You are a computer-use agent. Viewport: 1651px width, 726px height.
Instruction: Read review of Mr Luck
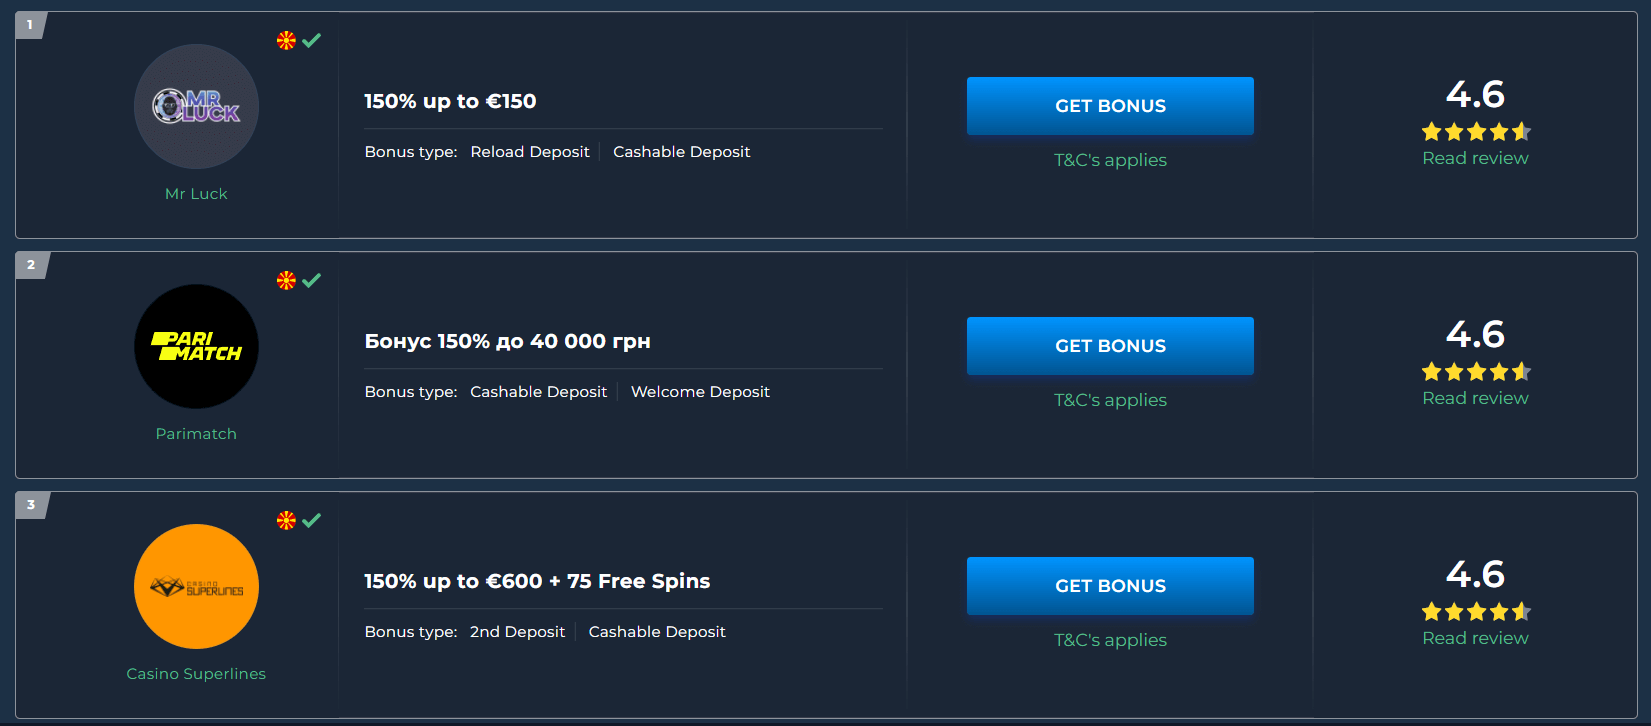click(x=1475, y=158)
